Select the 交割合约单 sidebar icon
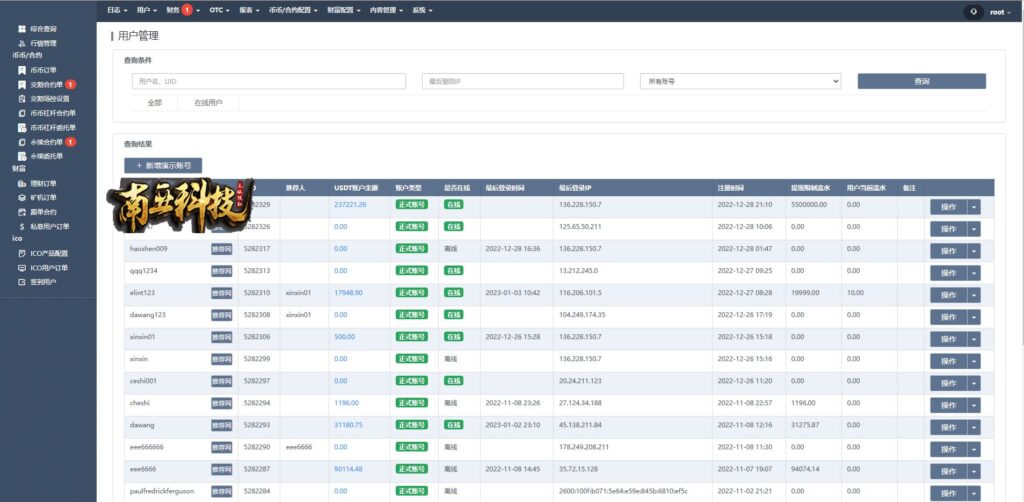Viewport: 1024px width, 502px height. tap(22, 85)
